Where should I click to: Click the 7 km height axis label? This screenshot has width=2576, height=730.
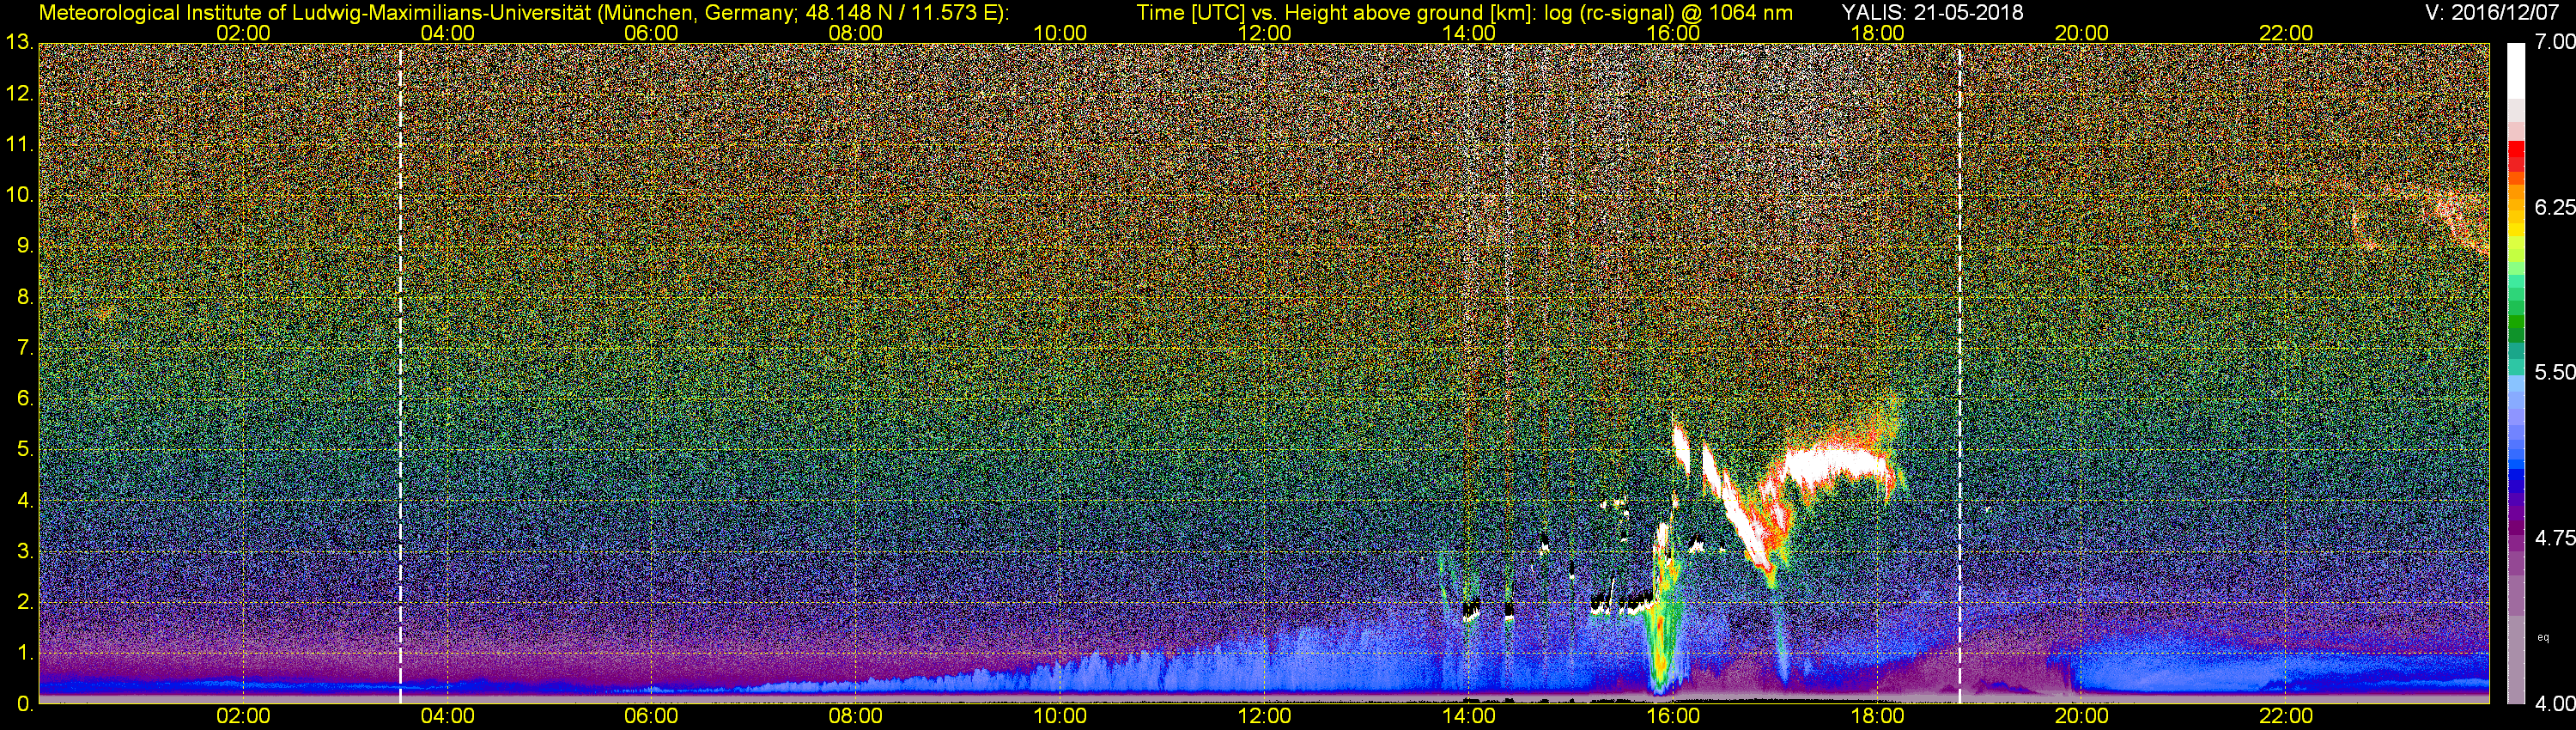tap(24, 348)
